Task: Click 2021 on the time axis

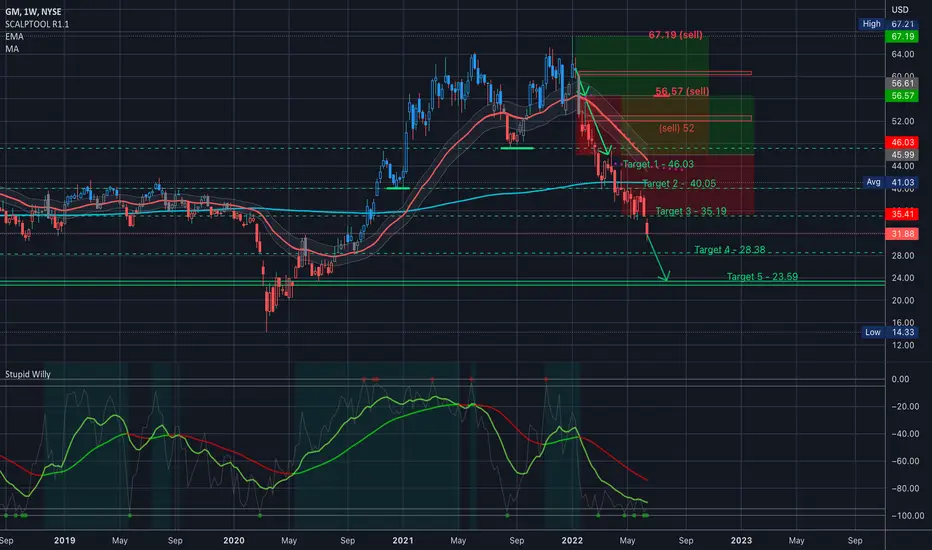Action: pos(402,540)
